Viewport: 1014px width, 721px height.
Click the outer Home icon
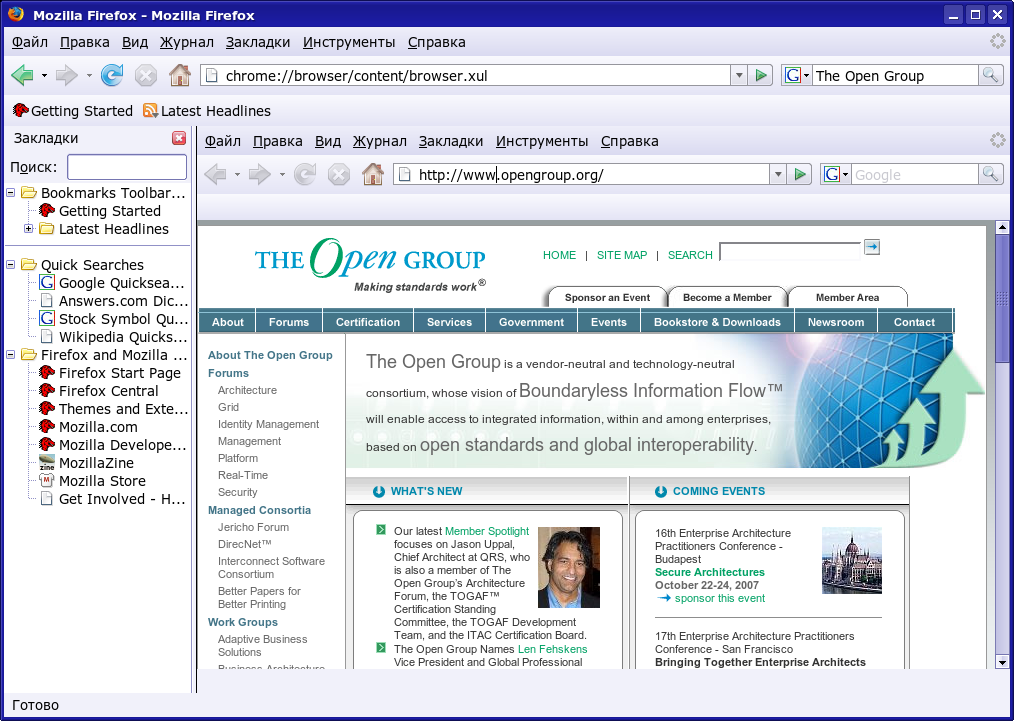click(x=180, y=75)
